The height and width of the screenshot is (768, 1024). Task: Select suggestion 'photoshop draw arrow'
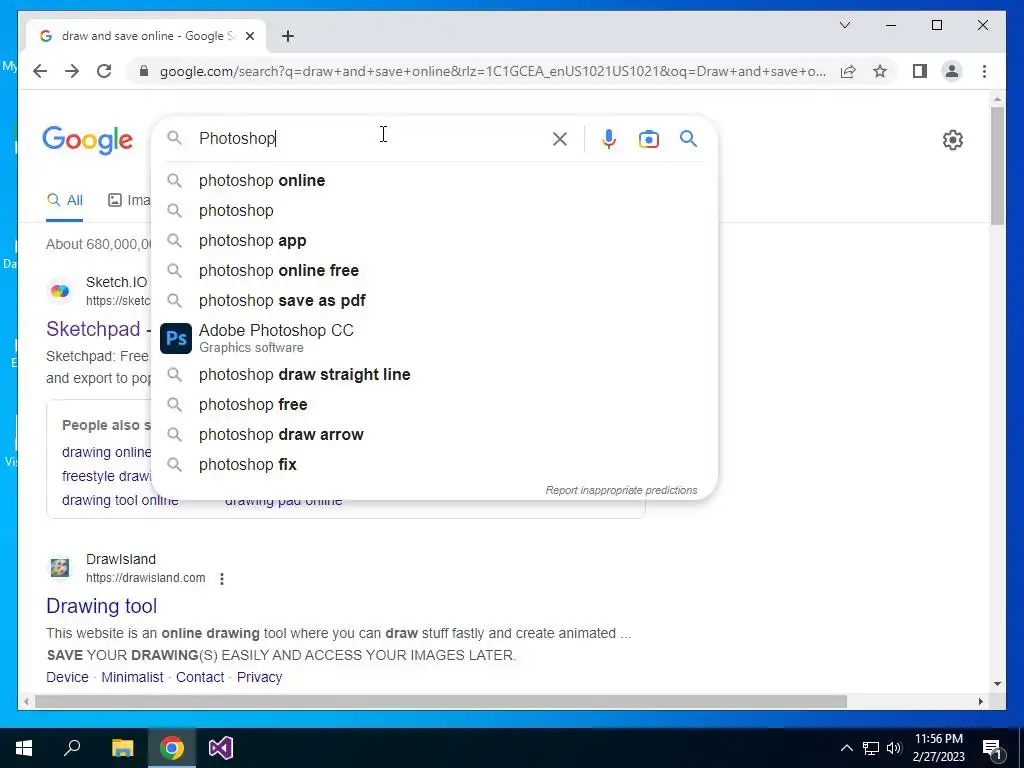click(434, 434)
